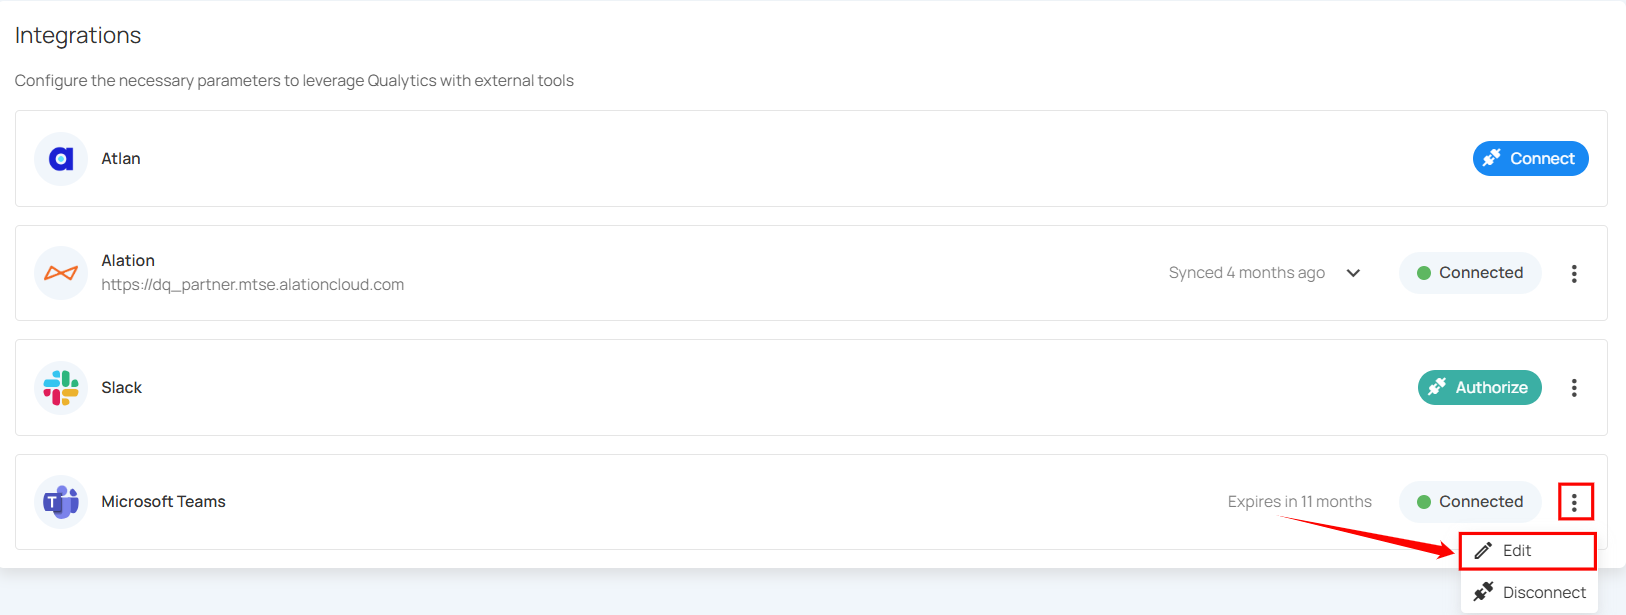Image resolution: width=1626 pixels, height=615 pixels.
Task: Click the Slack logo icon
Action: pos(61,388)
